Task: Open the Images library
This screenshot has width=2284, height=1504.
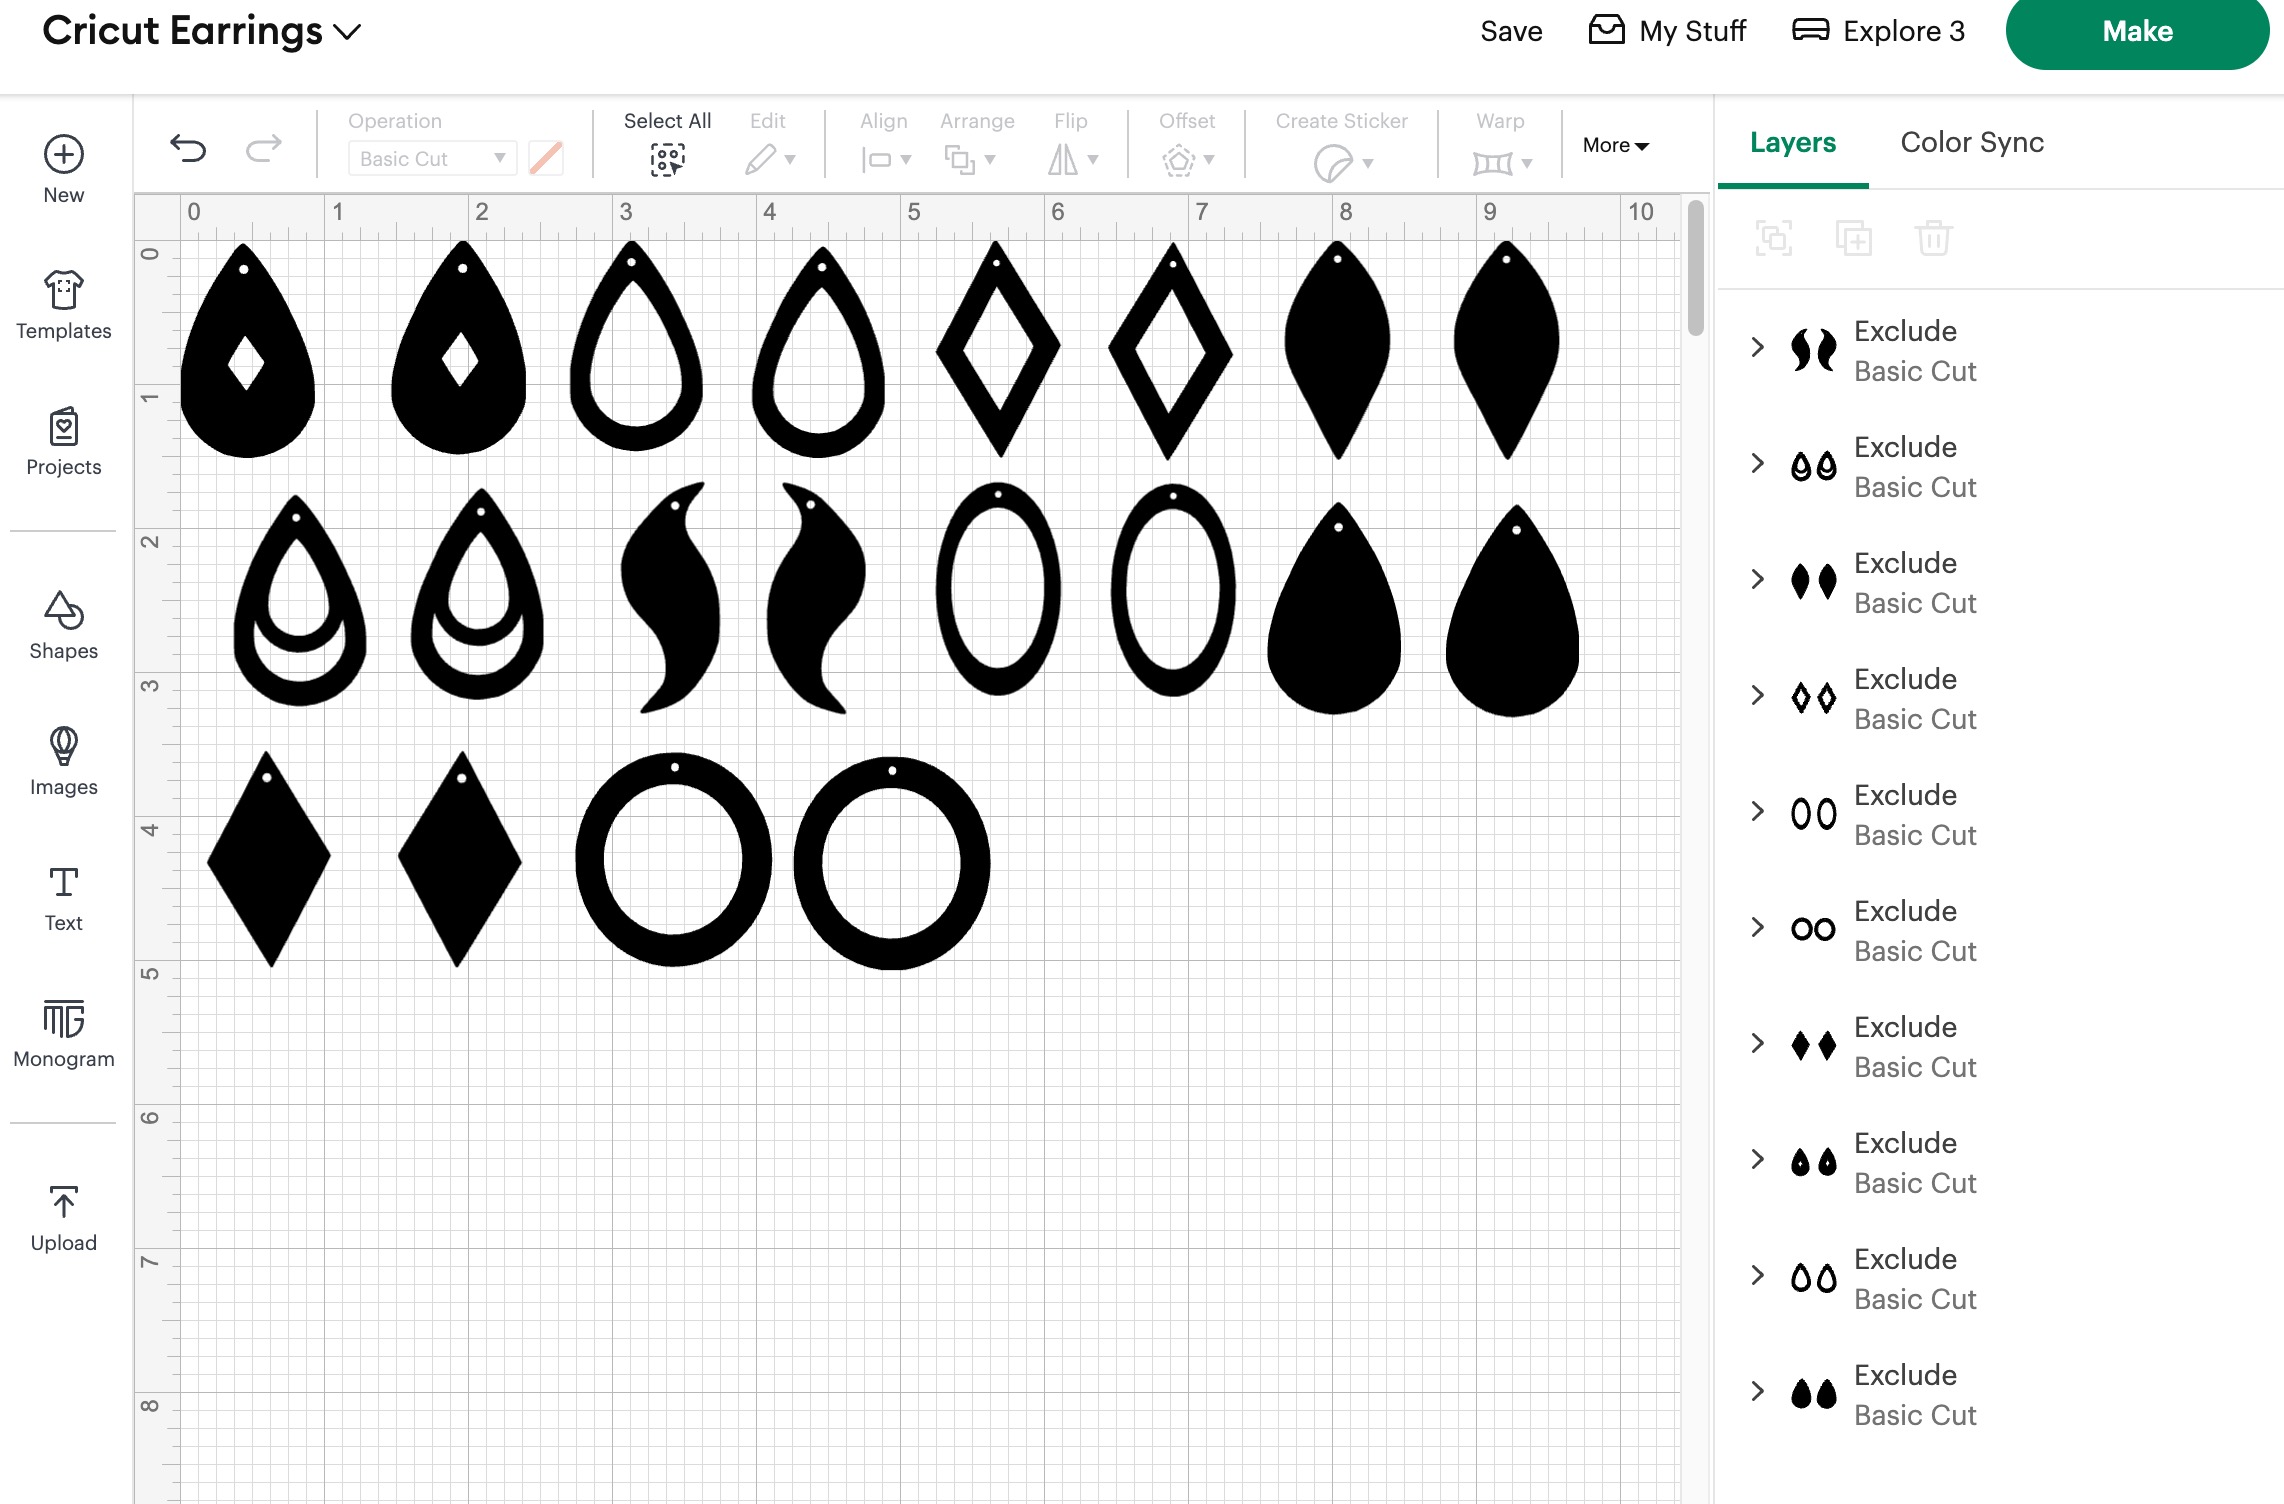Action: click(64, 761)
